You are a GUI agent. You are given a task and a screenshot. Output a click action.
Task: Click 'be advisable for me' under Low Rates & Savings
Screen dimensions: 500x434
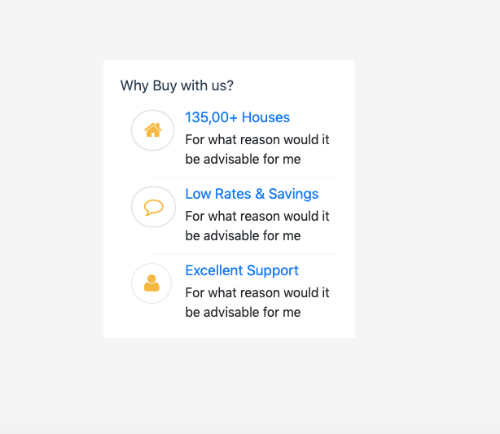(243, 236)
